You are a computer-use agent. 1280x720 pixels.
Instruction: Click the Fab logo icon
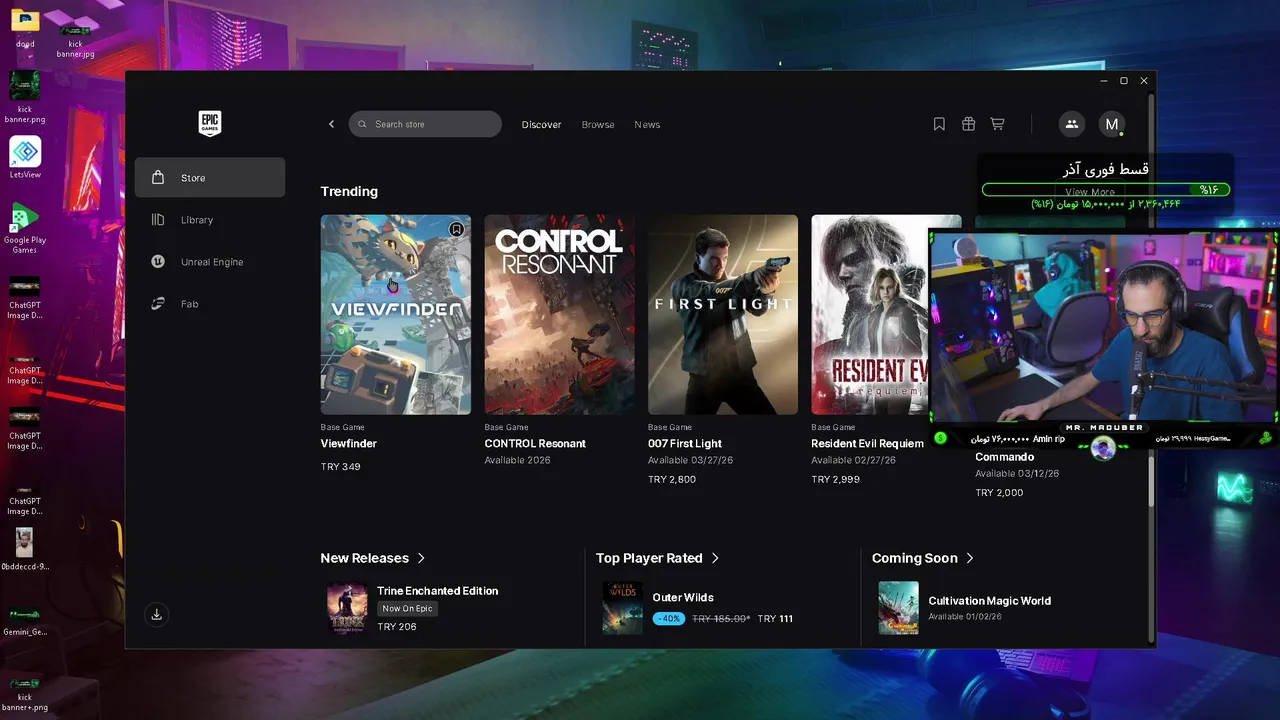(158, 304)
